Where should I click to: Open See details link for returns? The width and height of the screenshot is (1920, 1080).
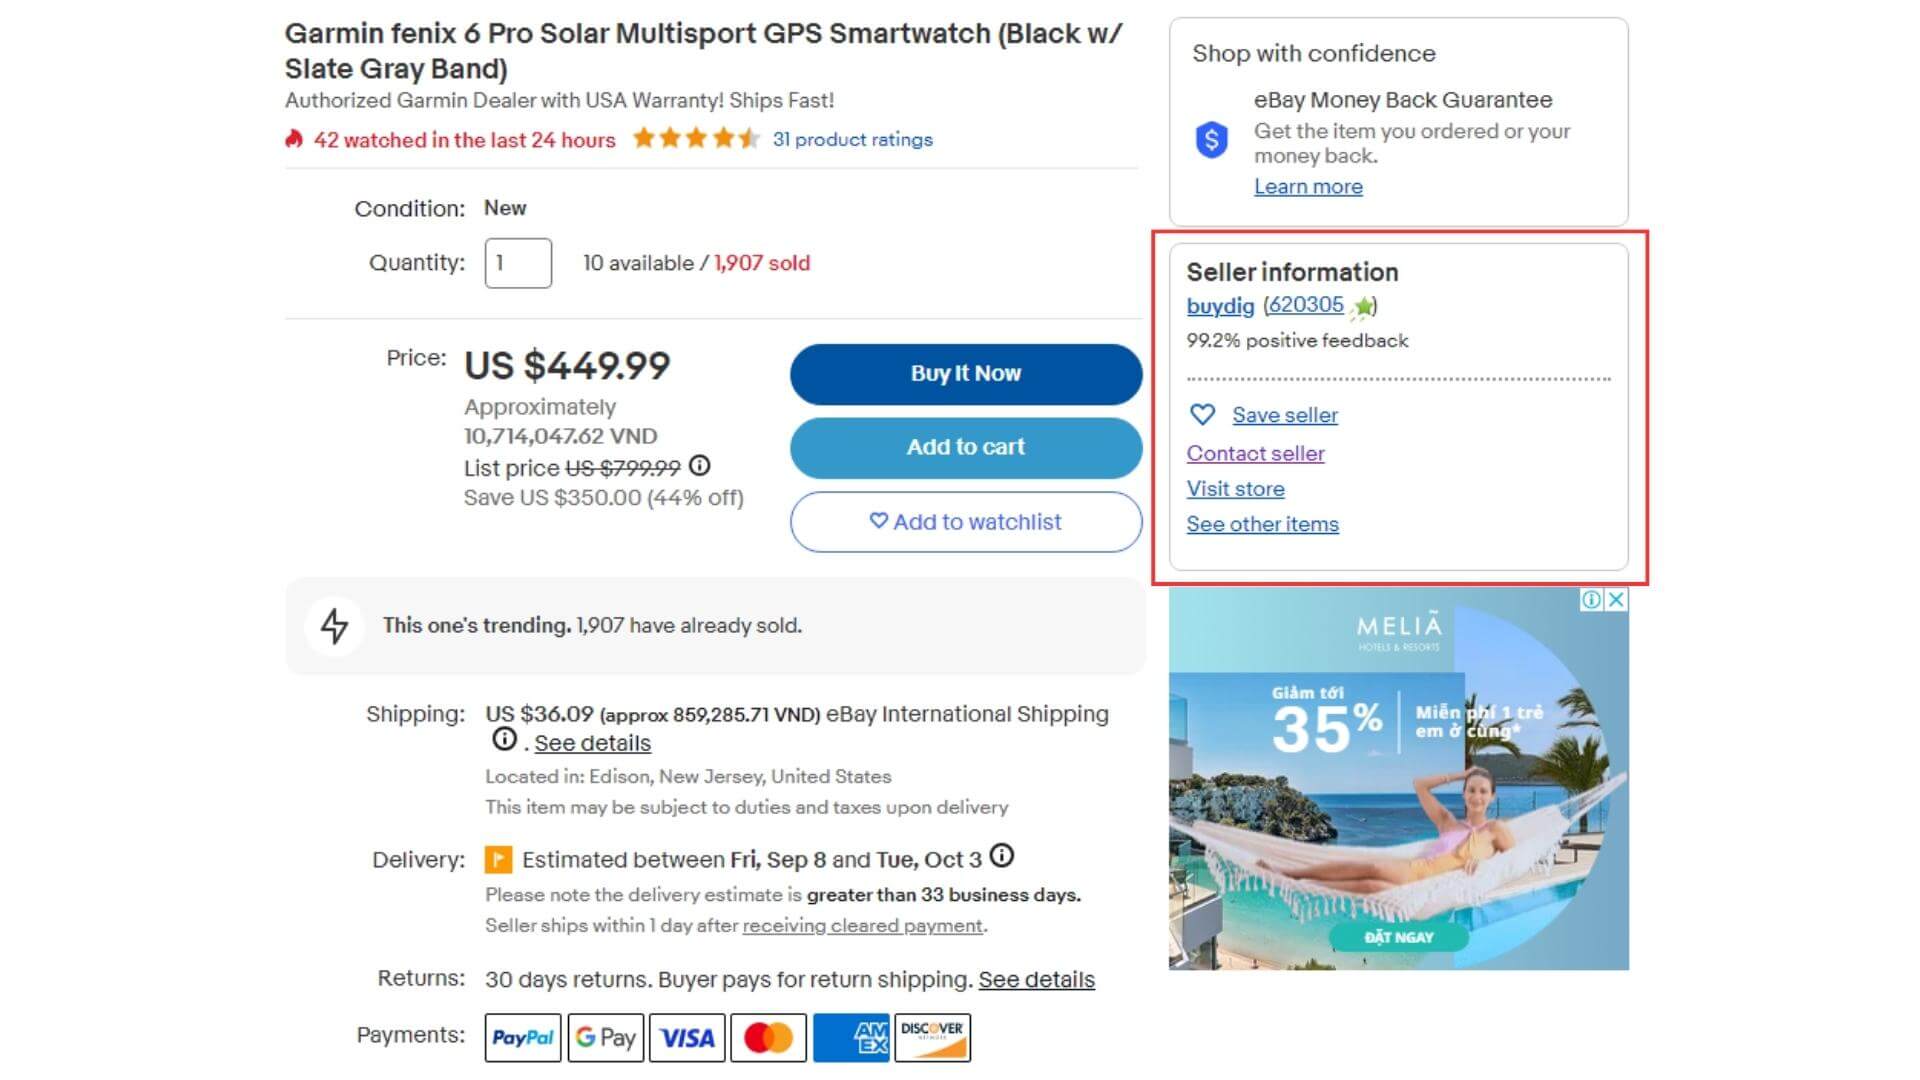point(1036,980)
